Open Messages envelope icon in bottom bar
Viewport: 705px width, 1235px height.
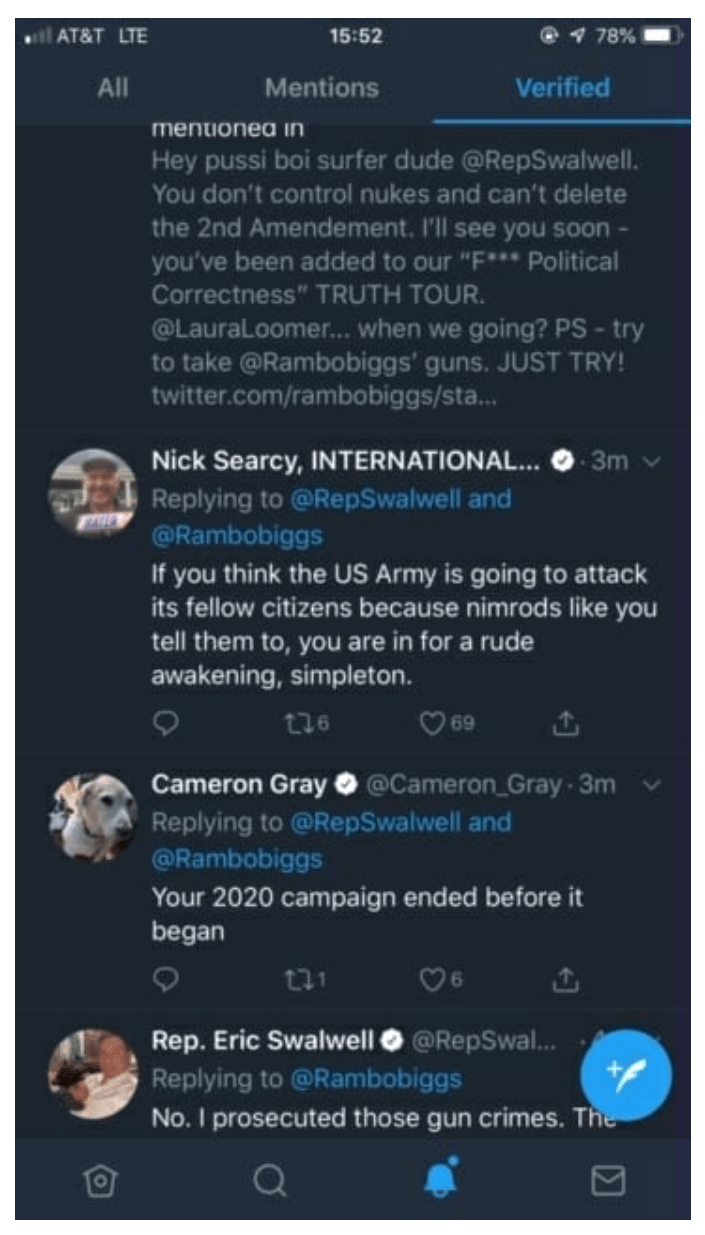coord(608,1182)
